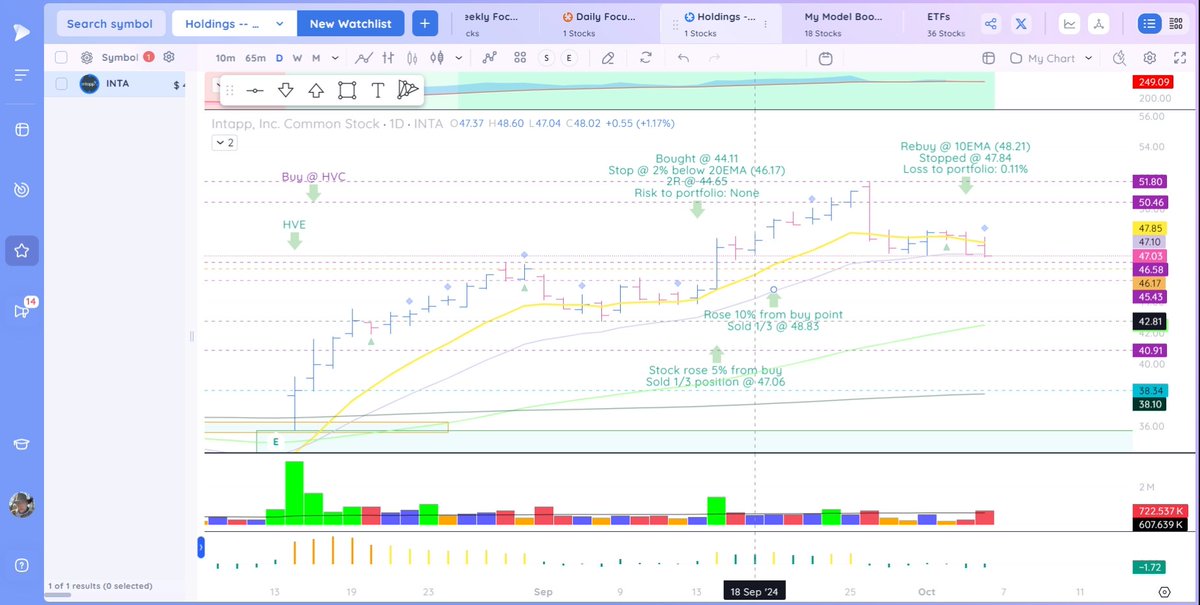Click the New Watchlist button

pyautogui.click(x=350, y=23)
